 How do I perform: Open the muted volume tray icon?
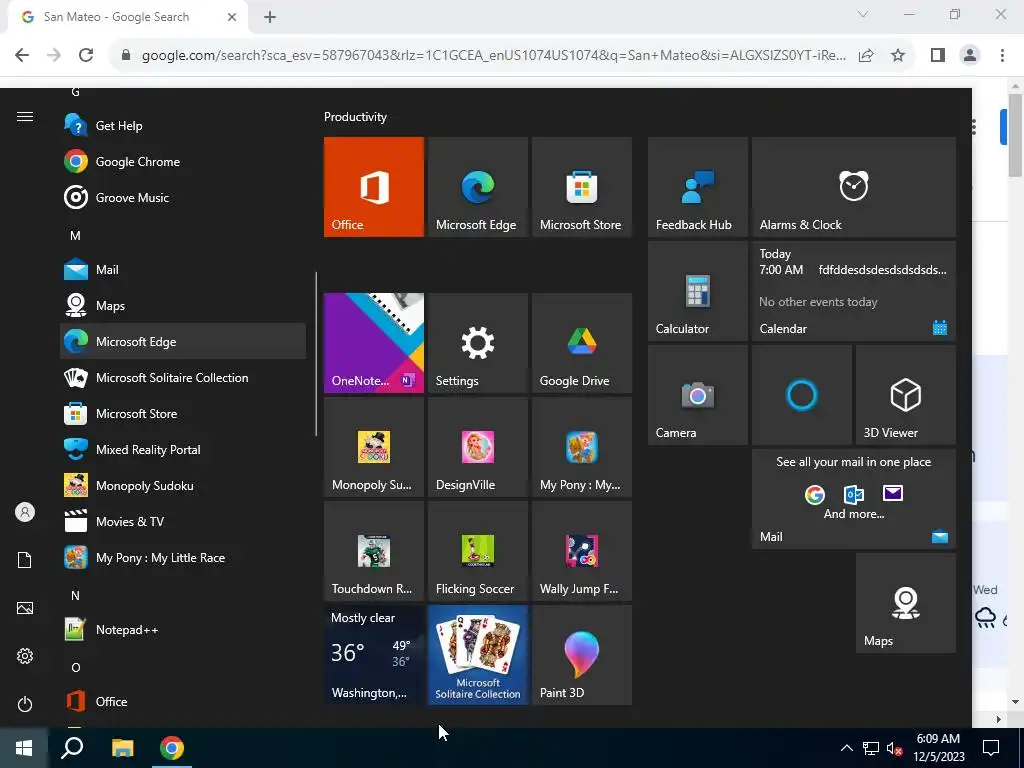tap(894, 748)
